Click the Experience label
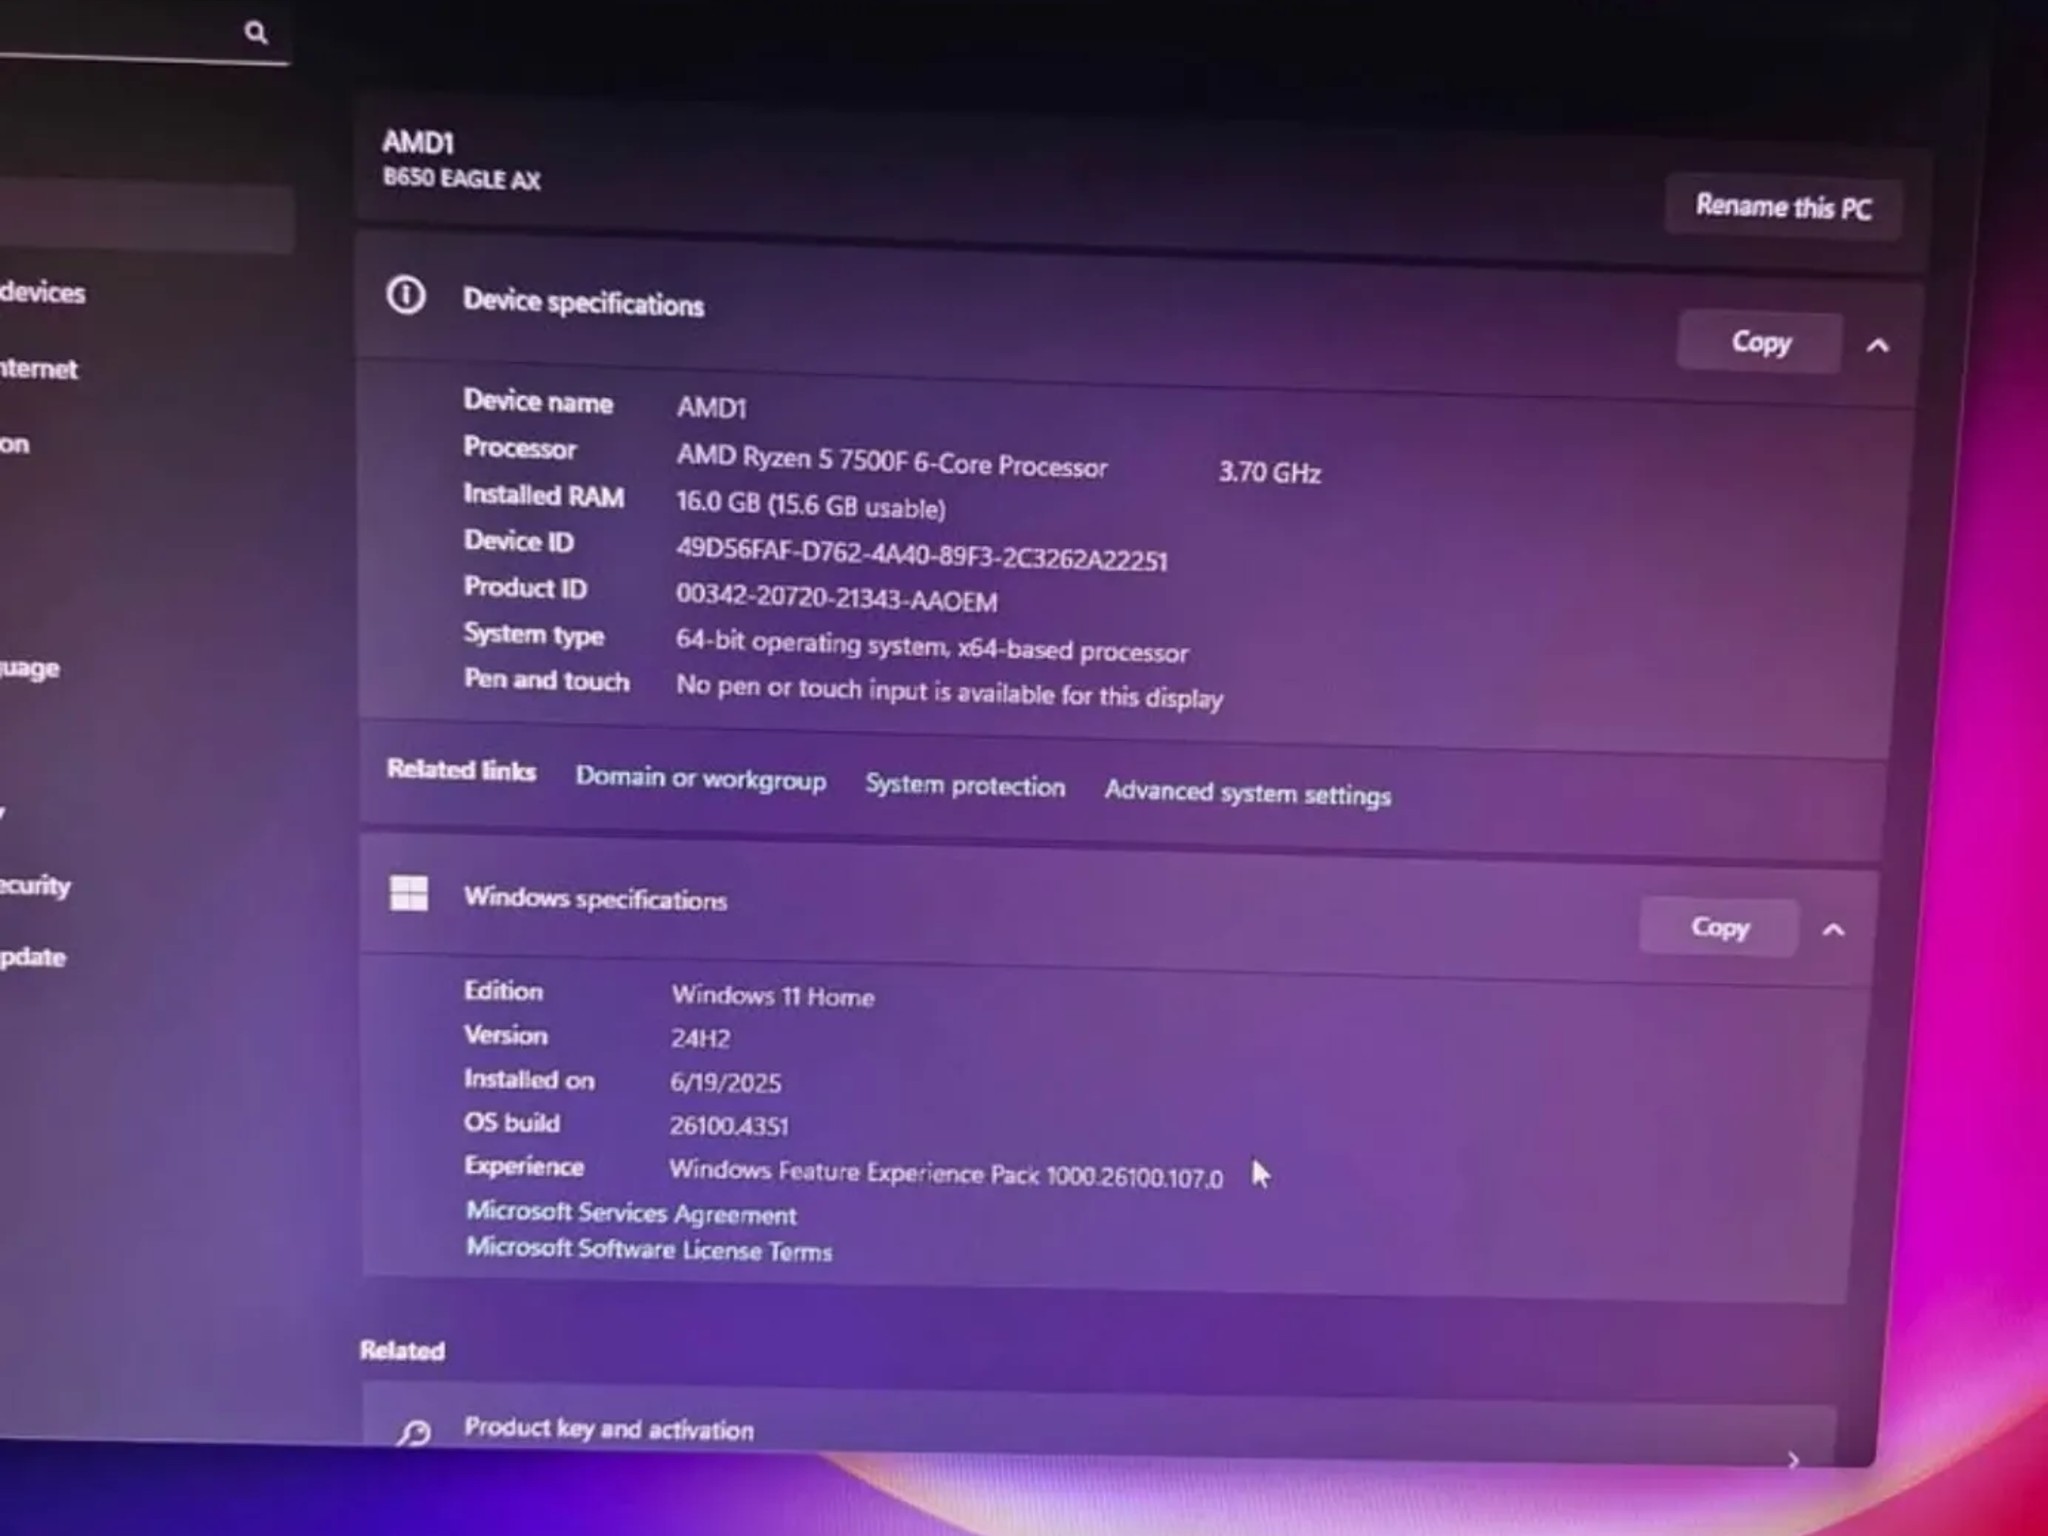The width and height of the screenshot is (2048, 1536). 523,1166
